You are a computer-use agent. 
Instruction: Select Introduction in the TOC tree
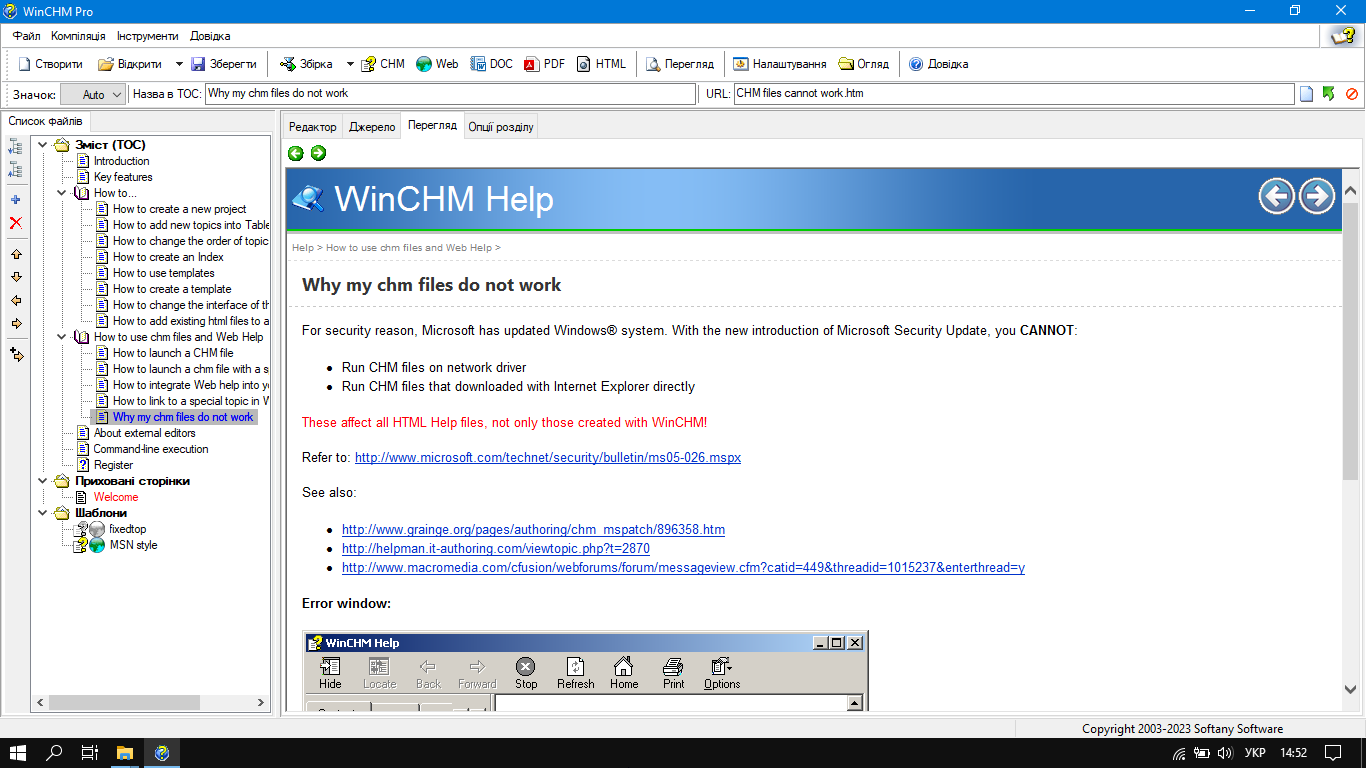pyautogui.click(x=121, y=161)
